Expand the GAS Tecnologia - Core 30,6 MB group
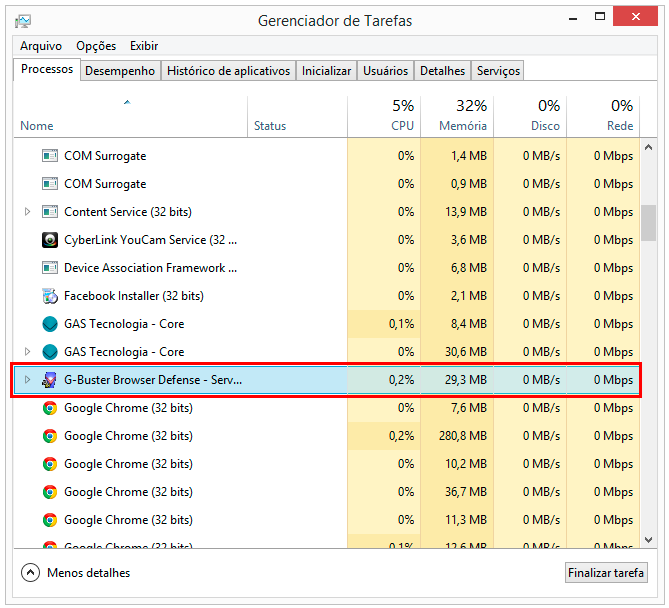The image size is (669, 608). (27, 352)
